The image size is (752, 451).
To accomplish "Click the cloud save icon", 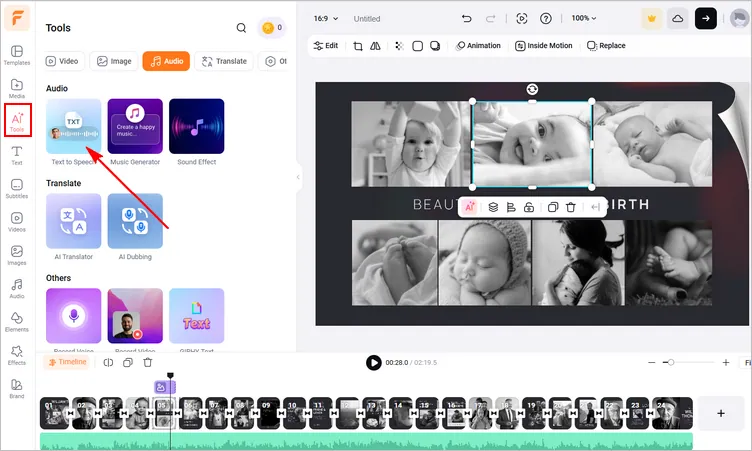I will coord(678,19).
